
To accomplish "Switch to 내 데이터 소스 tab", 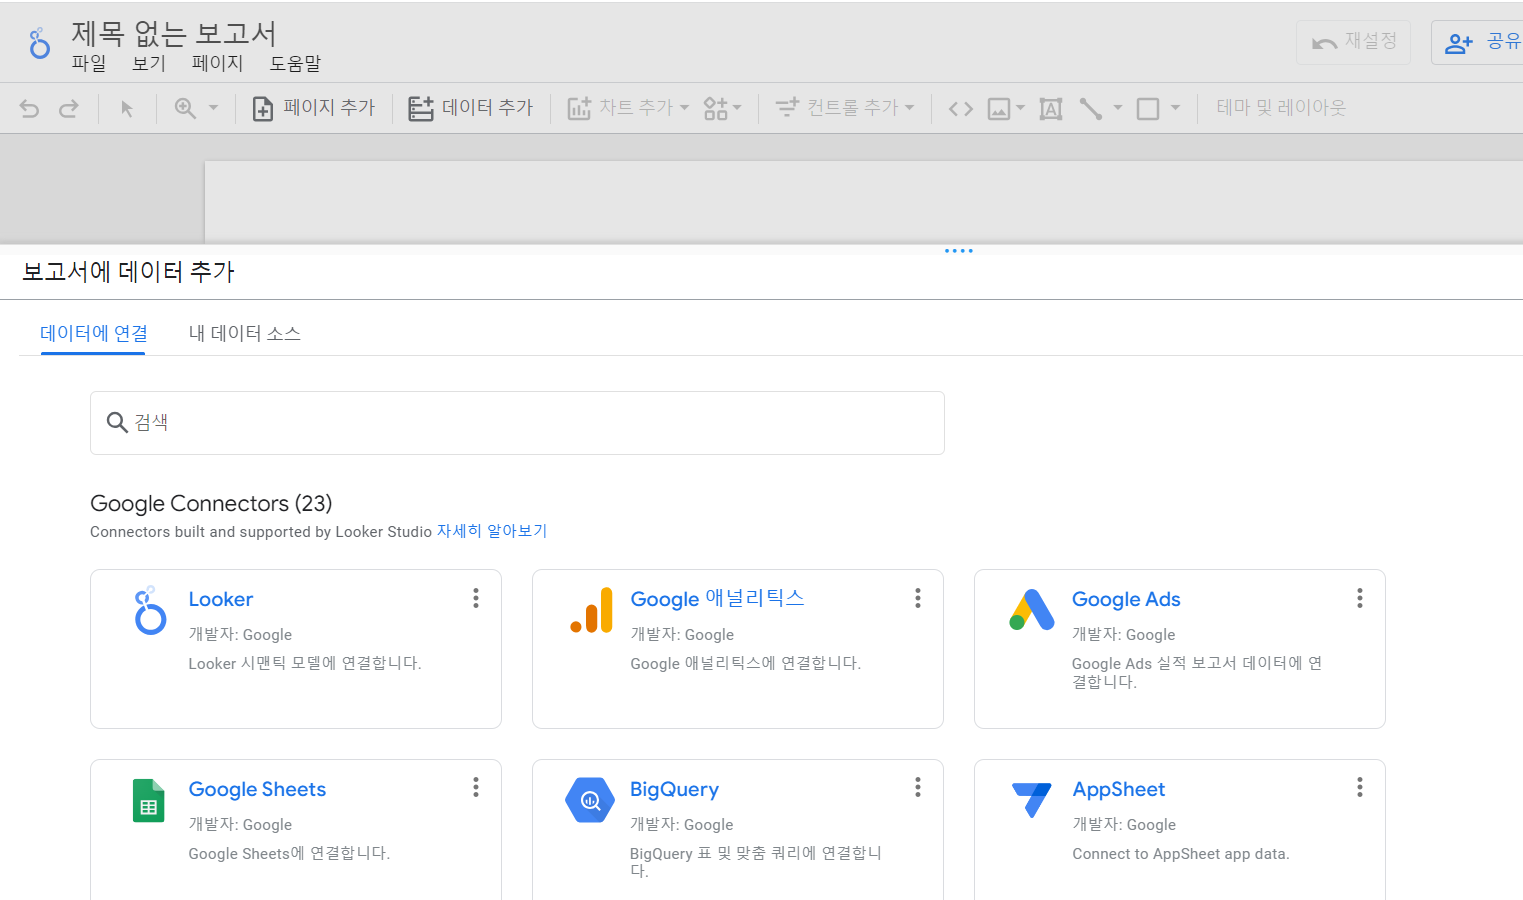I will coord(245,333).
